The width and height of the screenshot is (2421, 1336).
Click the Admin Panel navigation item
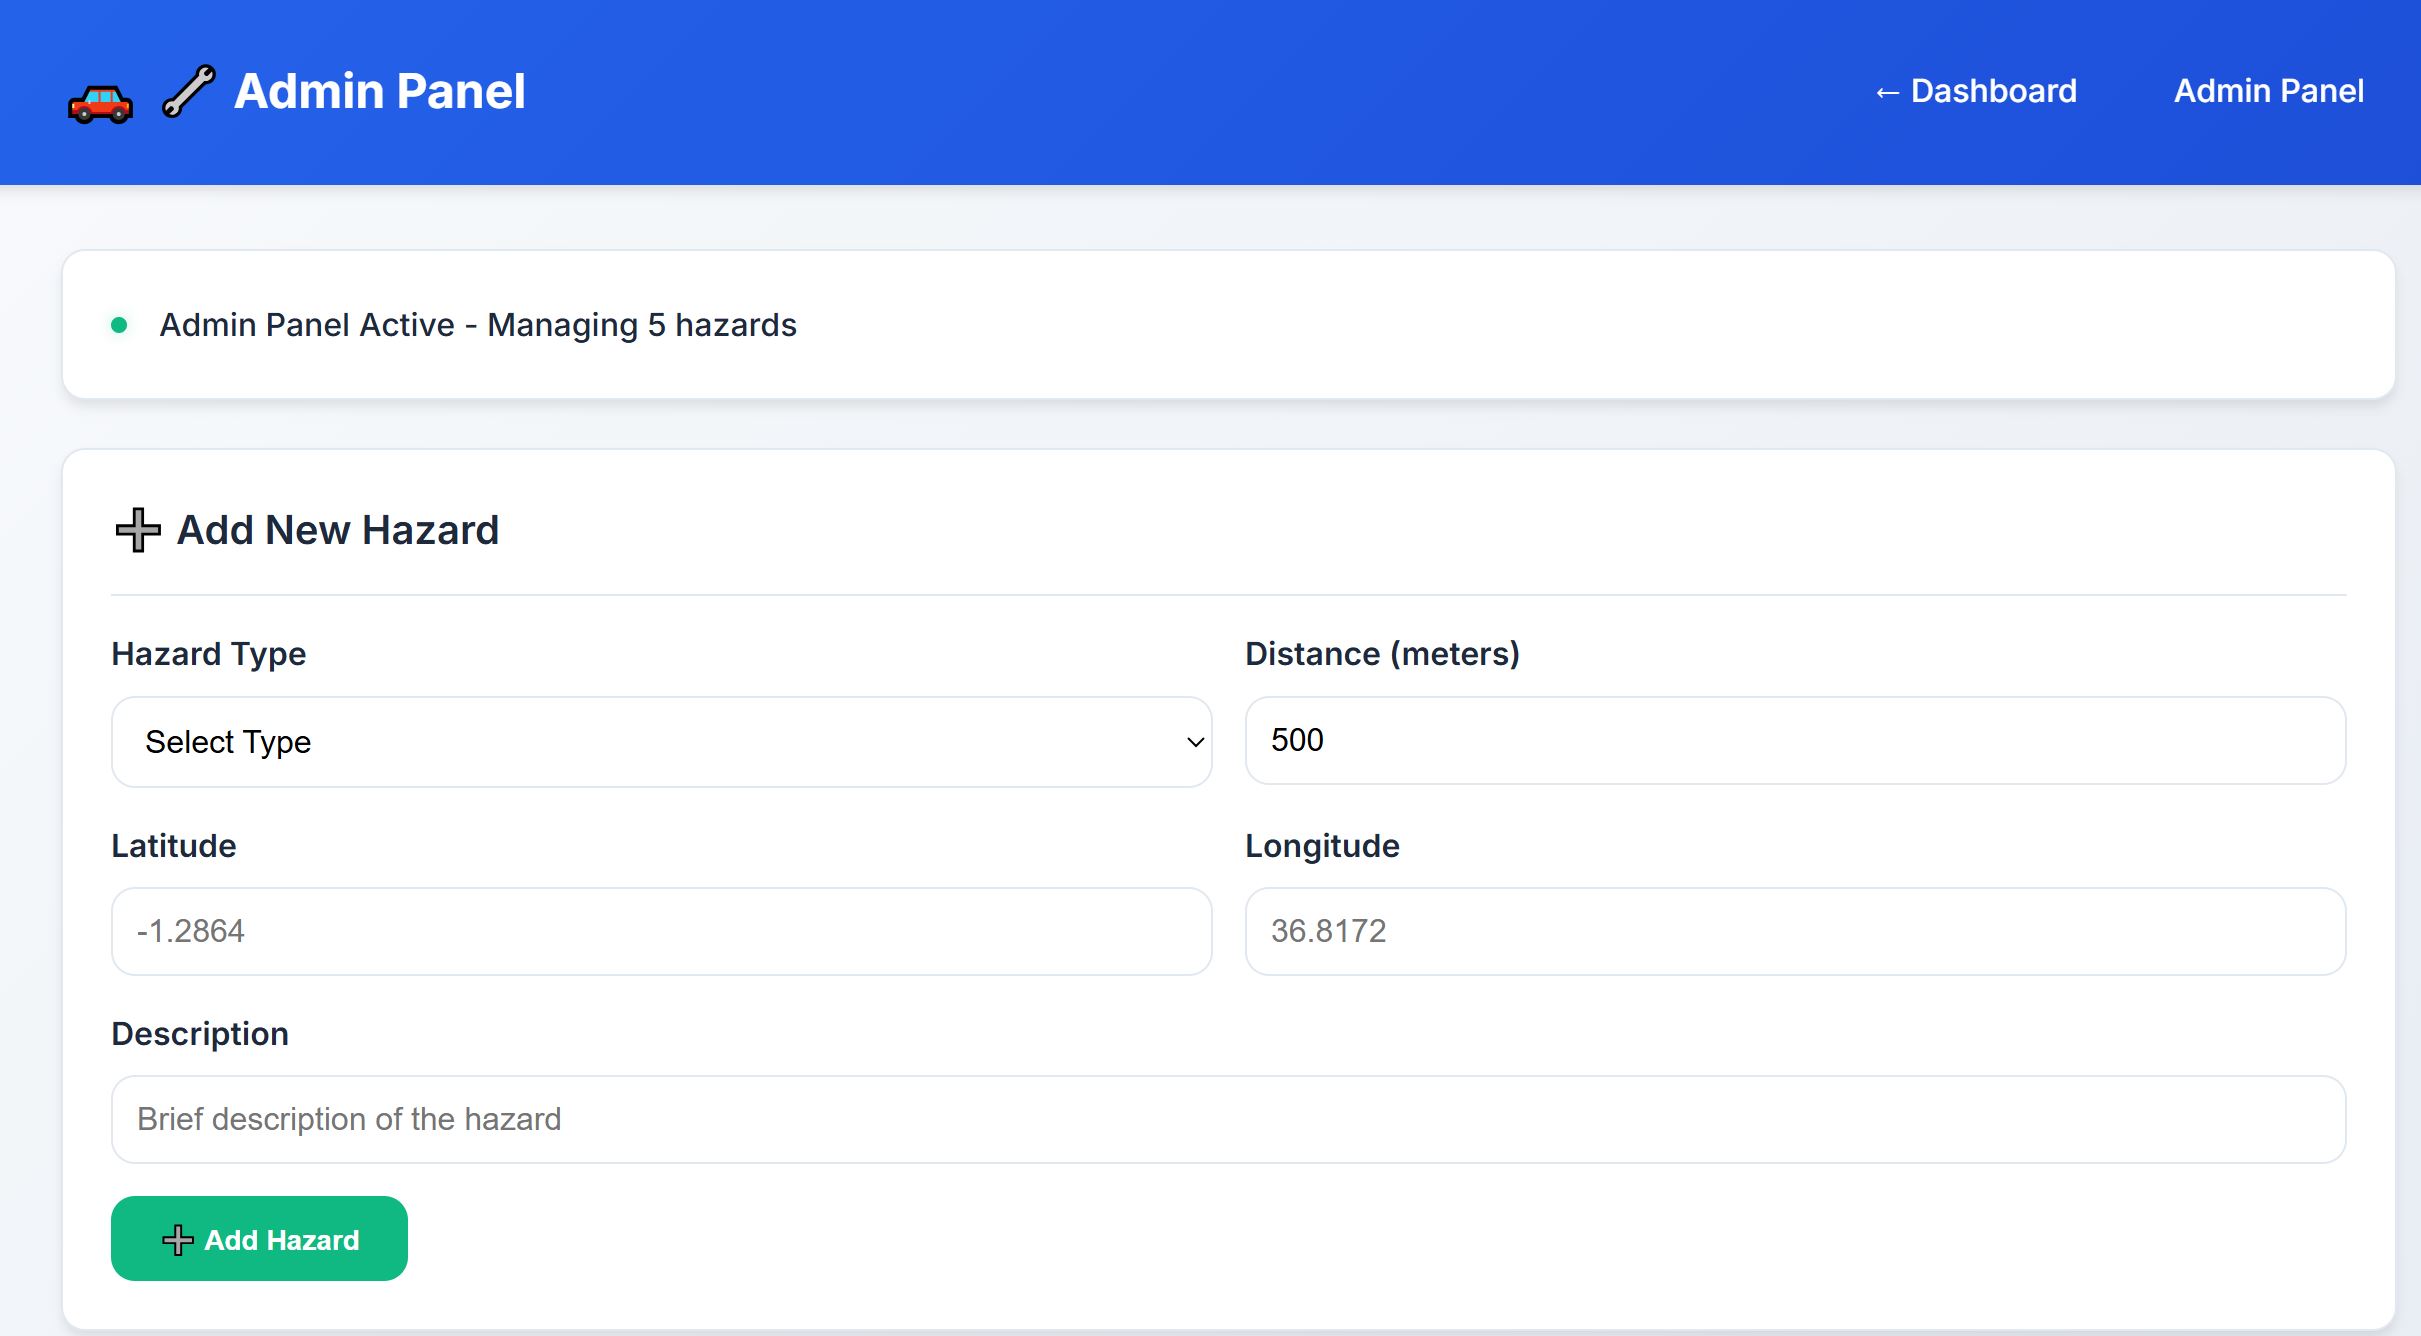(x=2268, y=91)
